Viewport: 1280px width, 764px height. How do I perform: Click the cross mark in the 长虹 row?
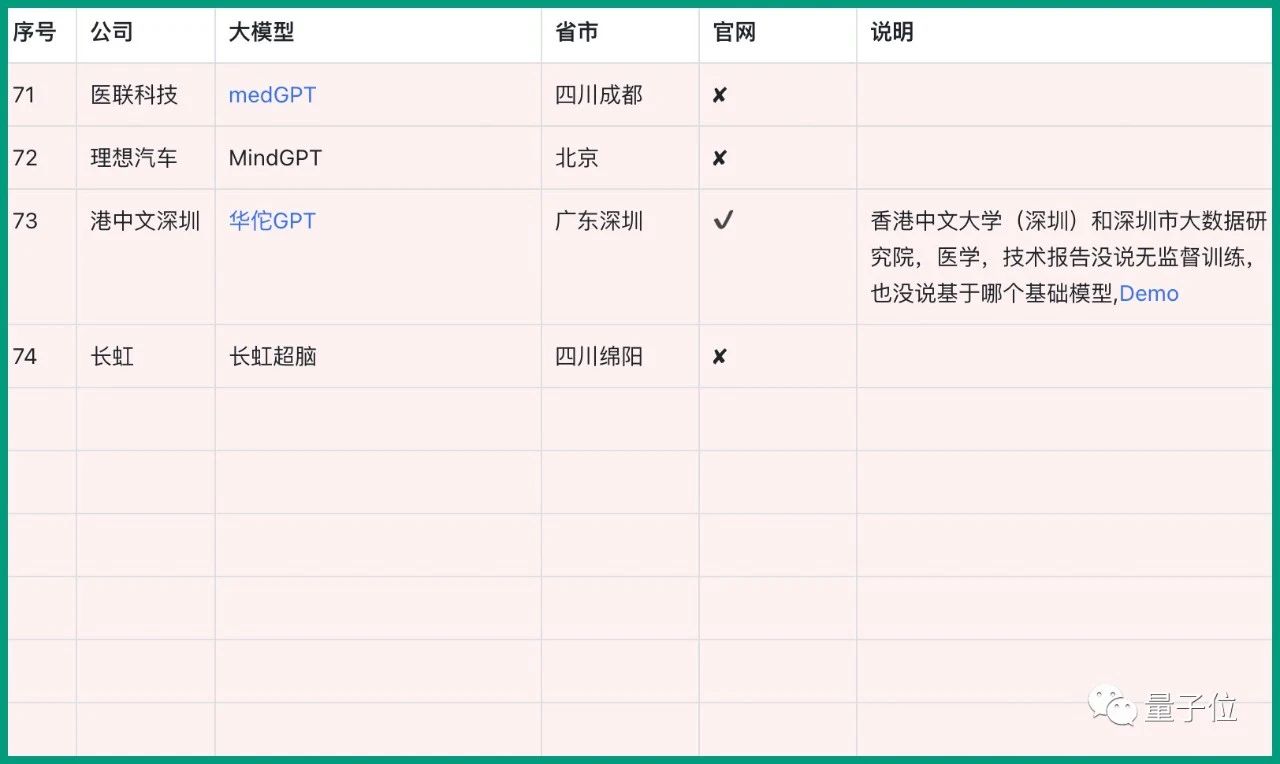click(x=719, y=356)
